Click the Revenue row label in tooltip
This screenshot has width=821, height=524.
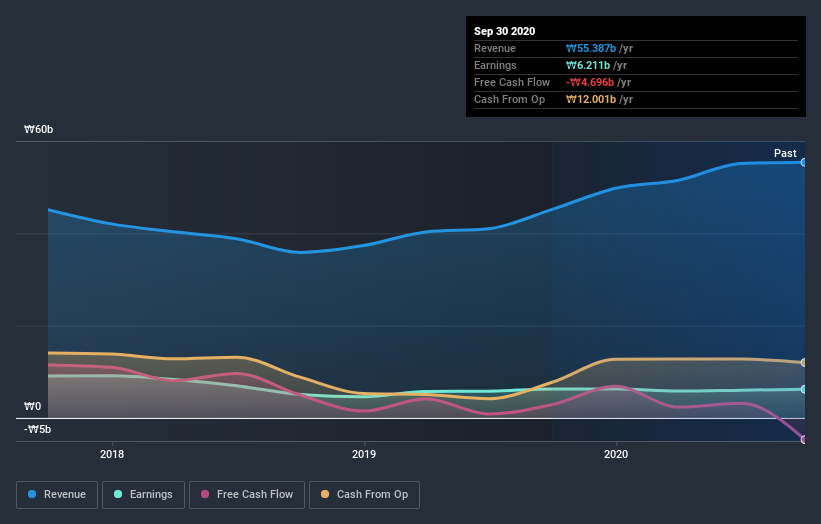pyautogui.click(x=495, y=48)
